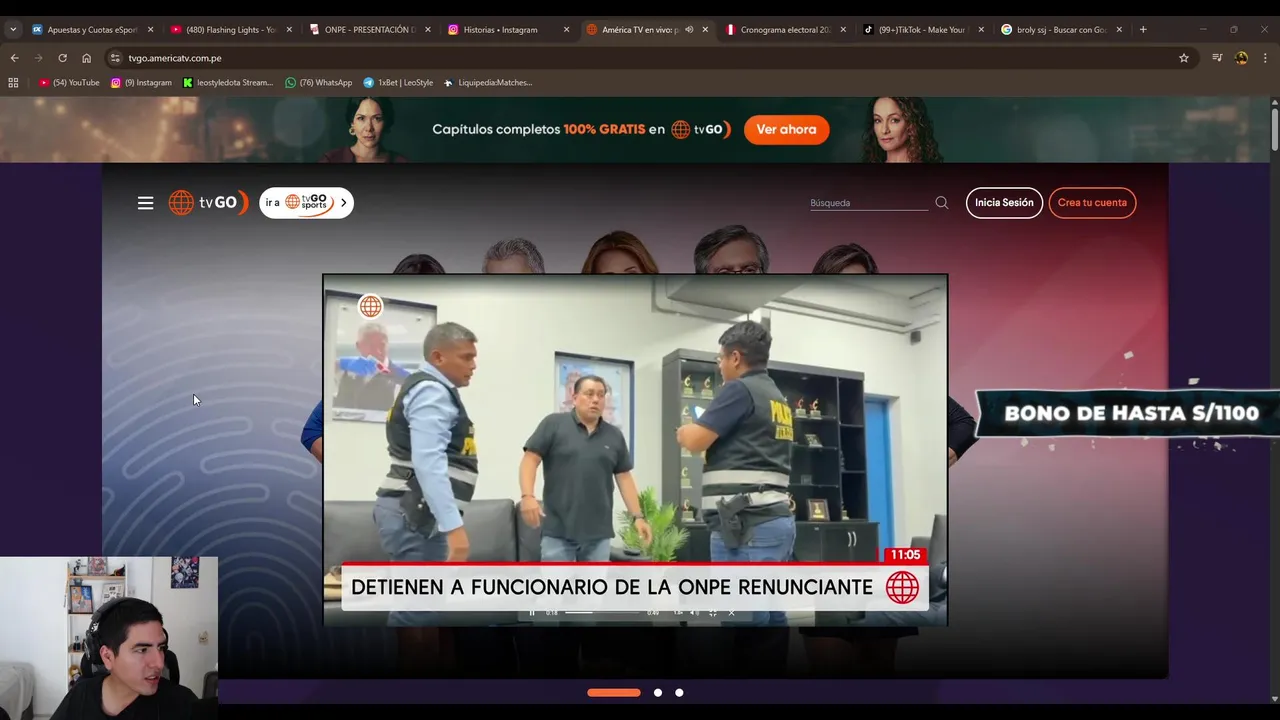Open 1xBet | LeoStyle bookmark
The width and height of the screenshot is (1280, 720).
pyautogui.click(x=398, y=83)
